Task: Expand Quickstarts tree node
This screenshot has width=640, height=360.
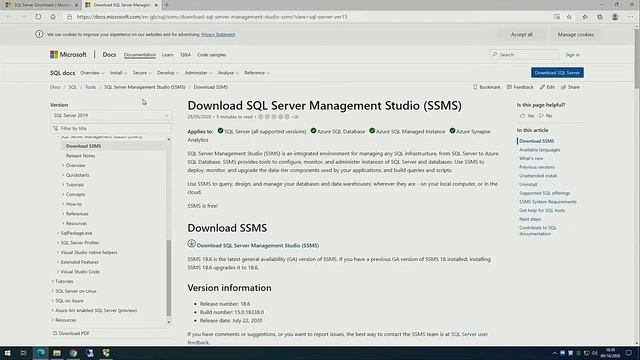Action: (63, 175)
